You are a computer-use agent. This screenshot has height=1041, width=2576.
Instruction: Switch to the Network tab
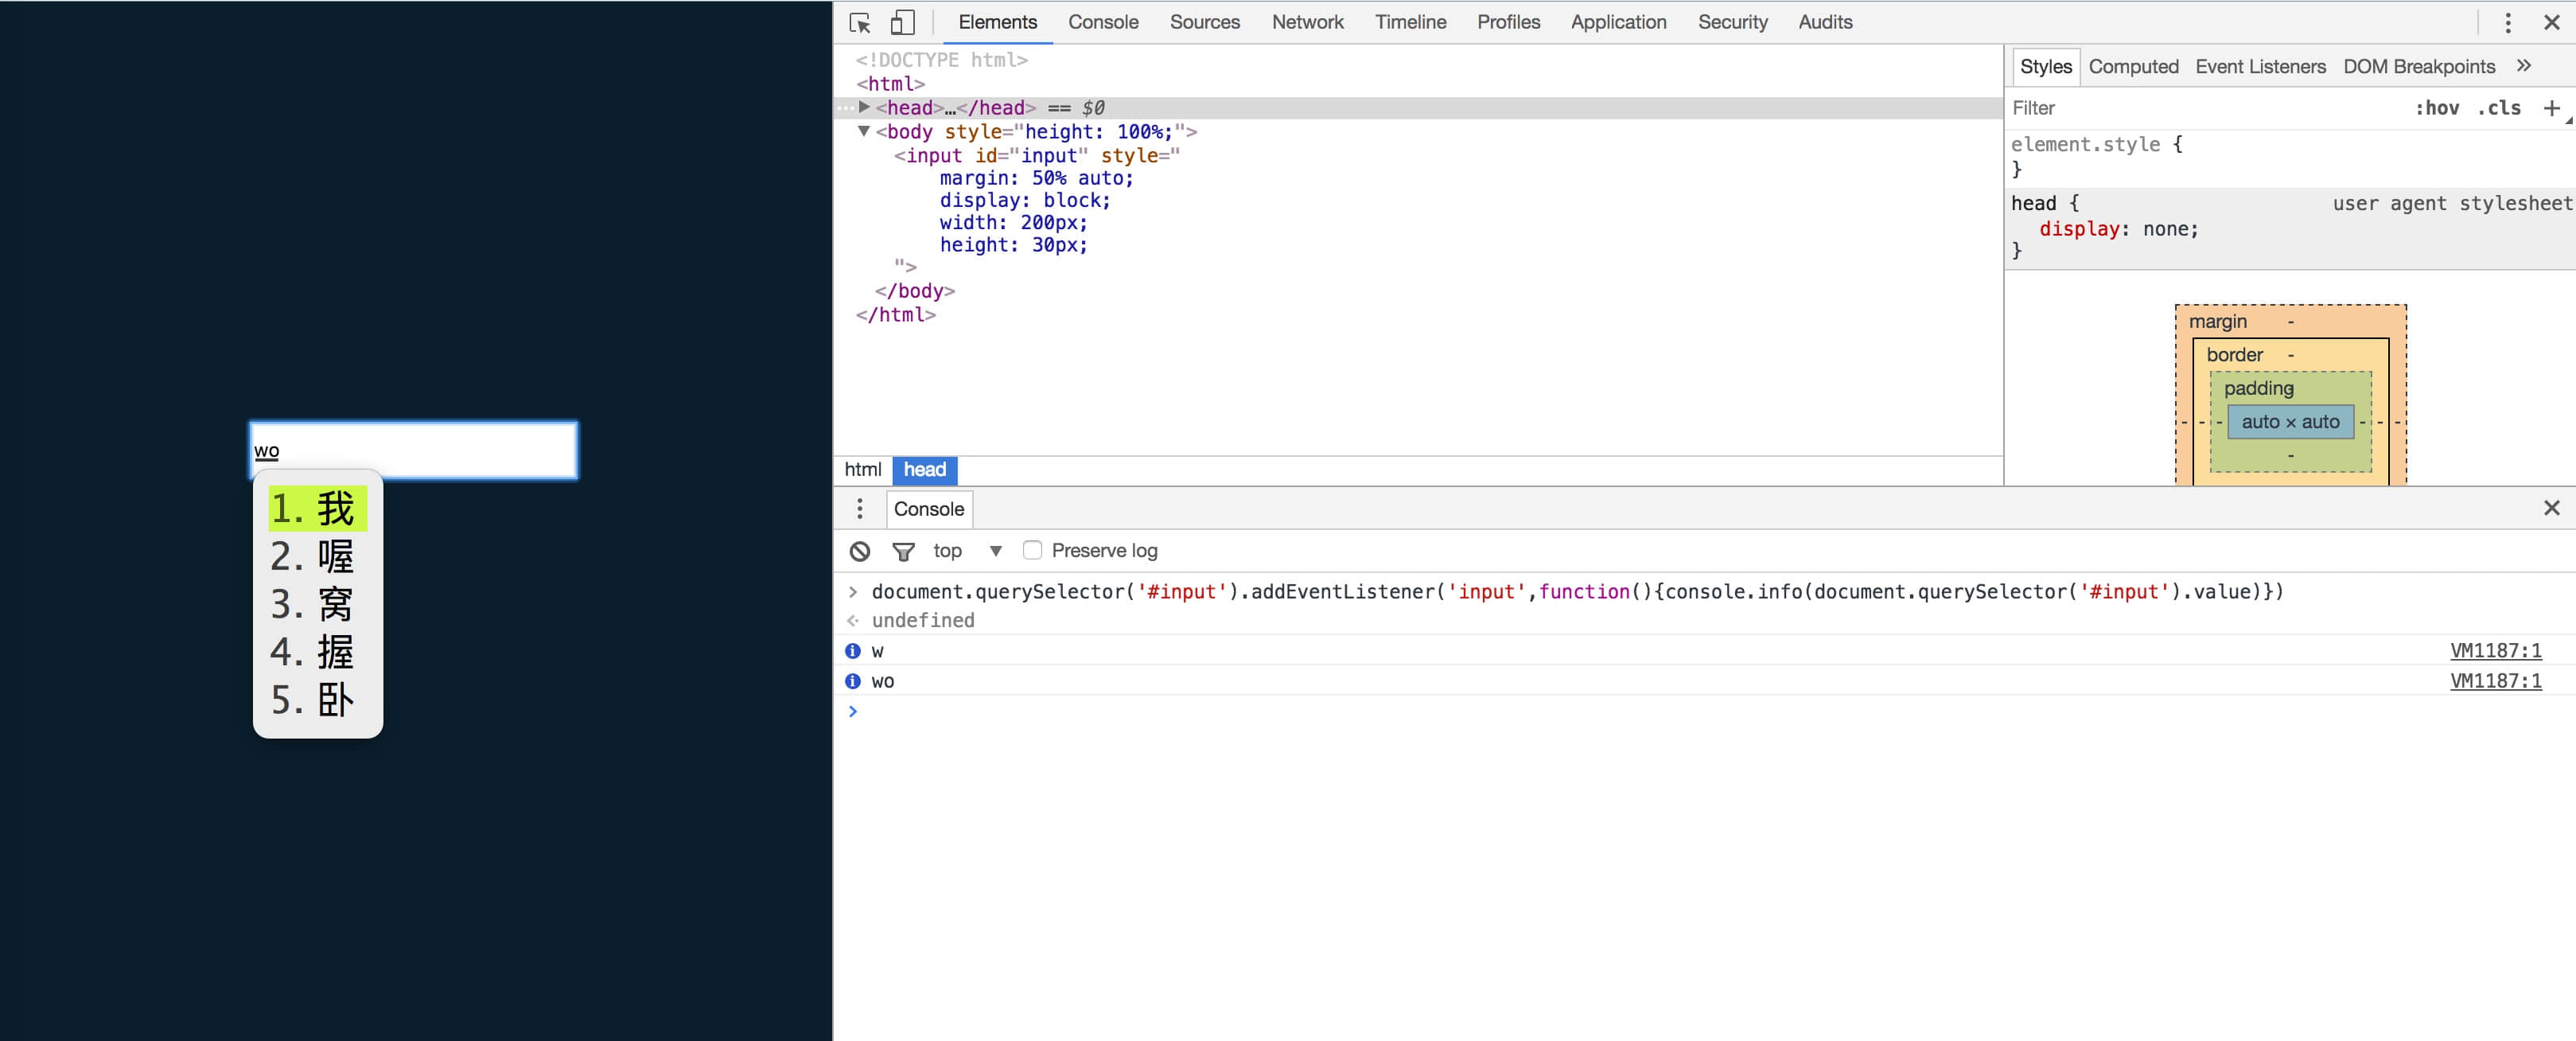[1307, 22]
